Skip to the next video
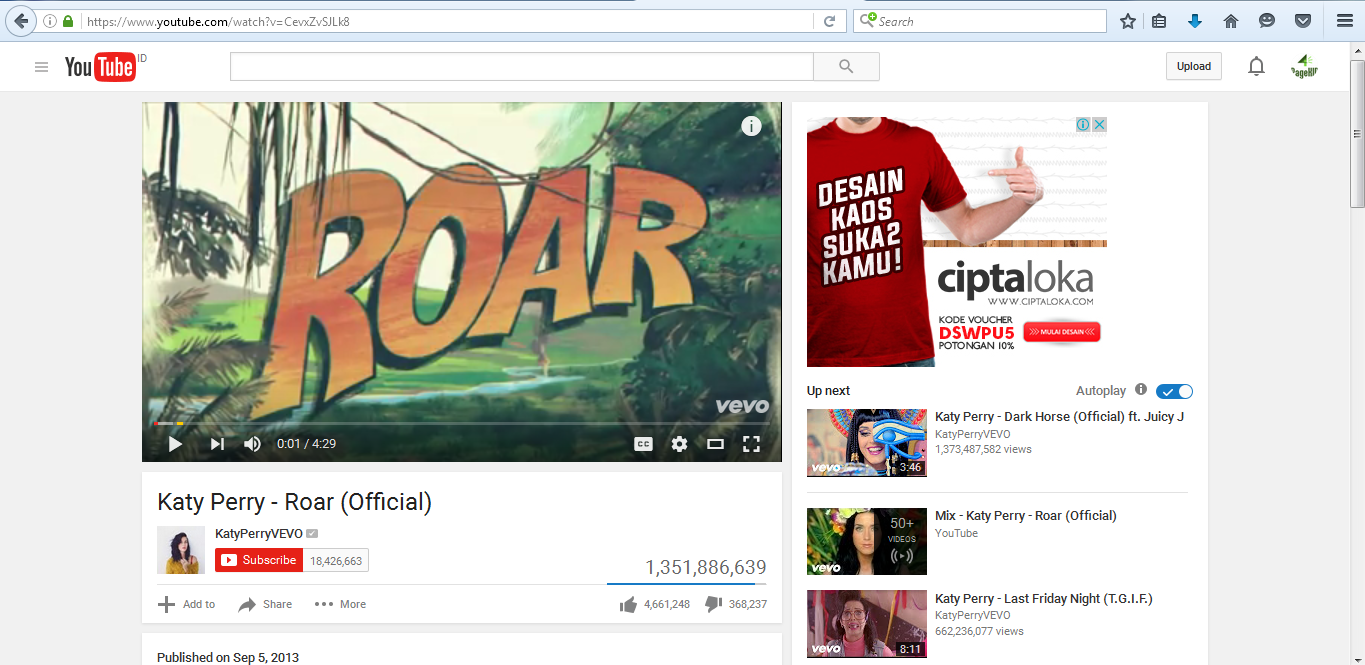Screen dimensions: 1365x665 click(216, 444)
